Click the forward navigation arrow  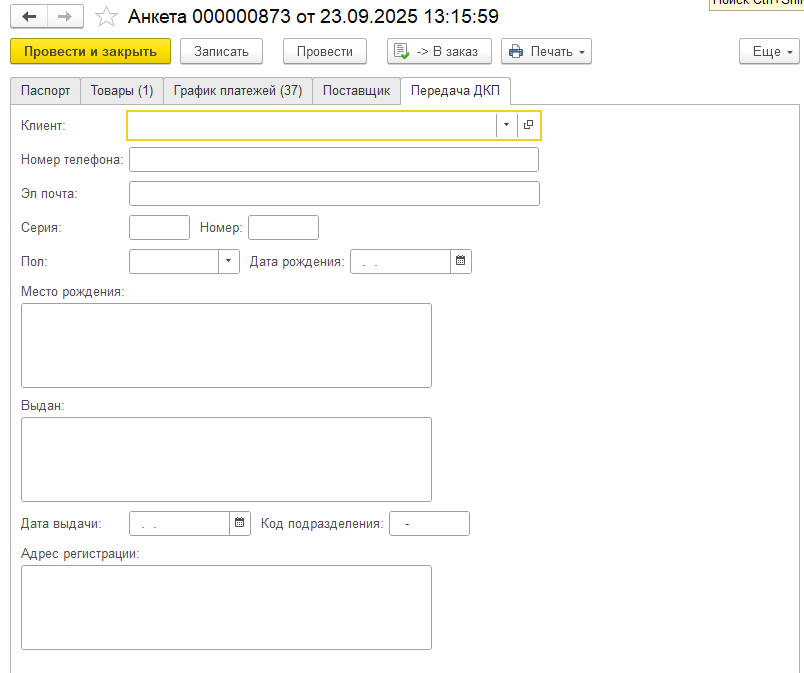coord(64,17)
